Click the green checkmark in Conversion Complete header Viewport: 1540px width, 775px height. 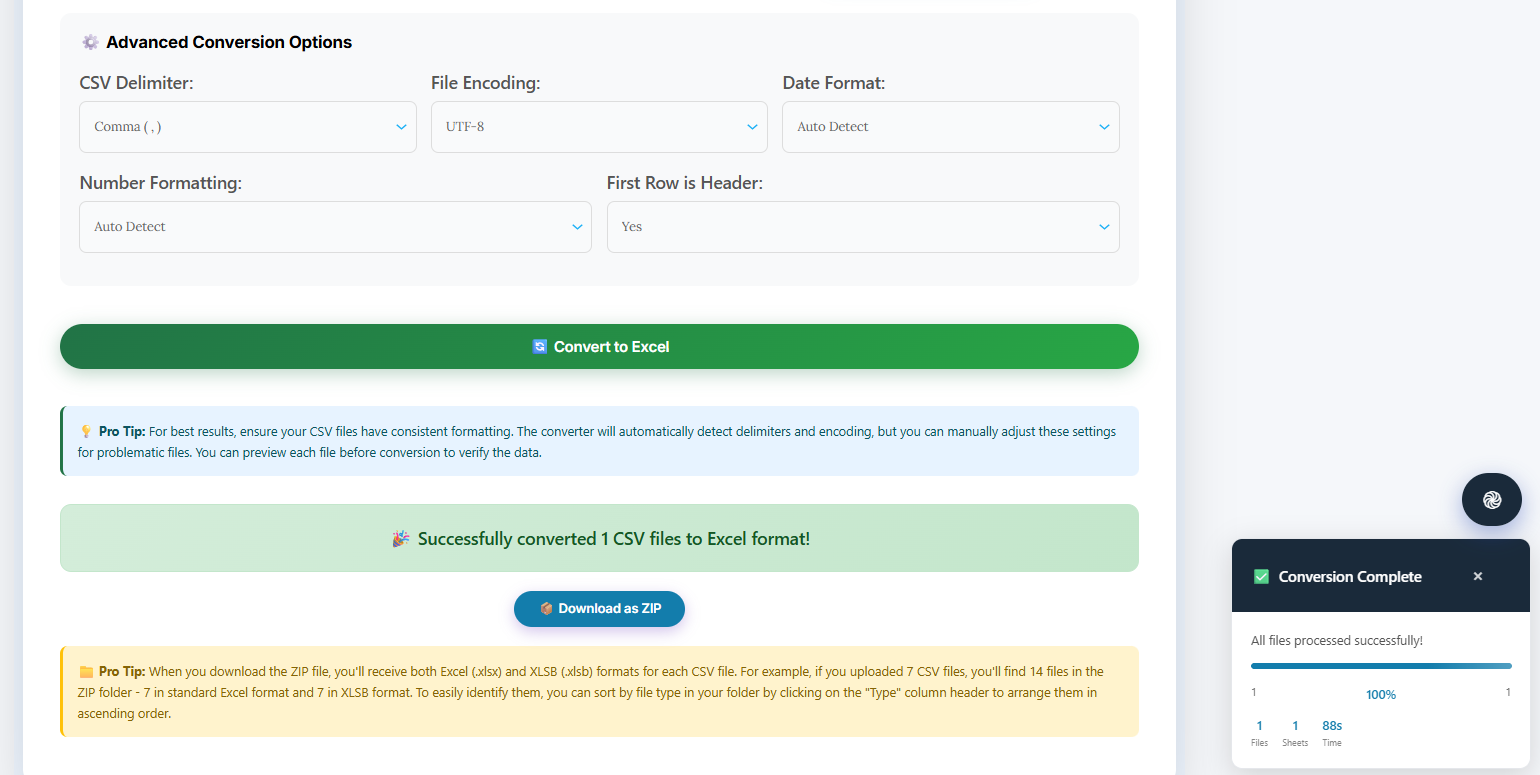click(1261, 577)
